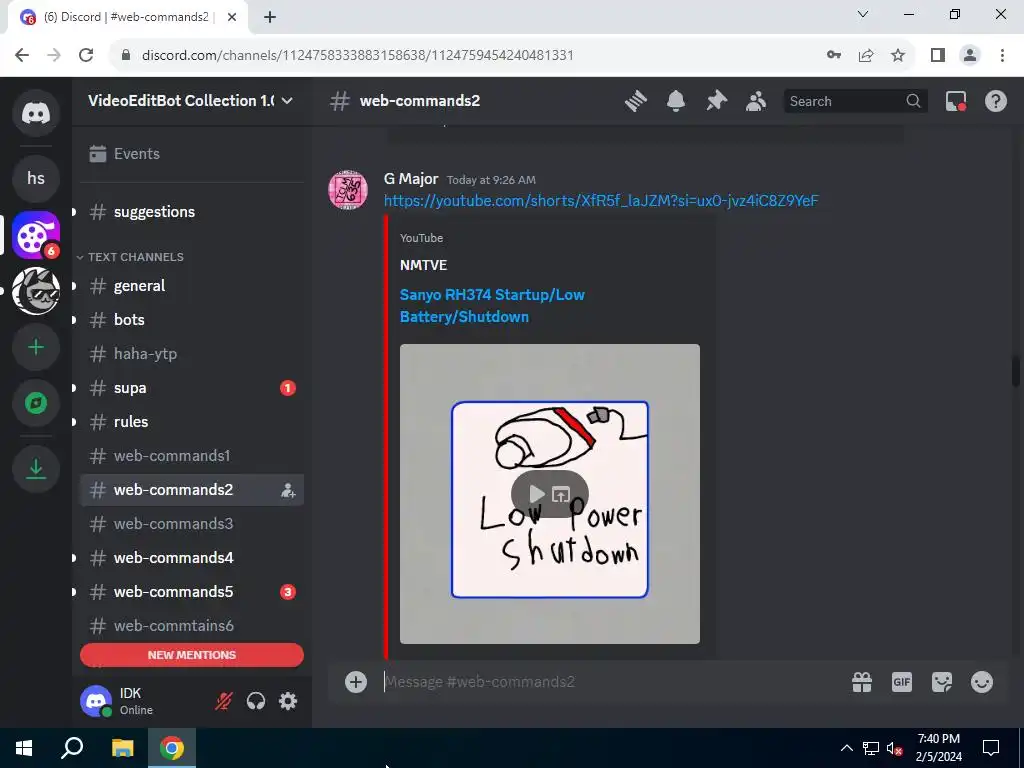
Task: Open the general channel
Action: (191, 286)
